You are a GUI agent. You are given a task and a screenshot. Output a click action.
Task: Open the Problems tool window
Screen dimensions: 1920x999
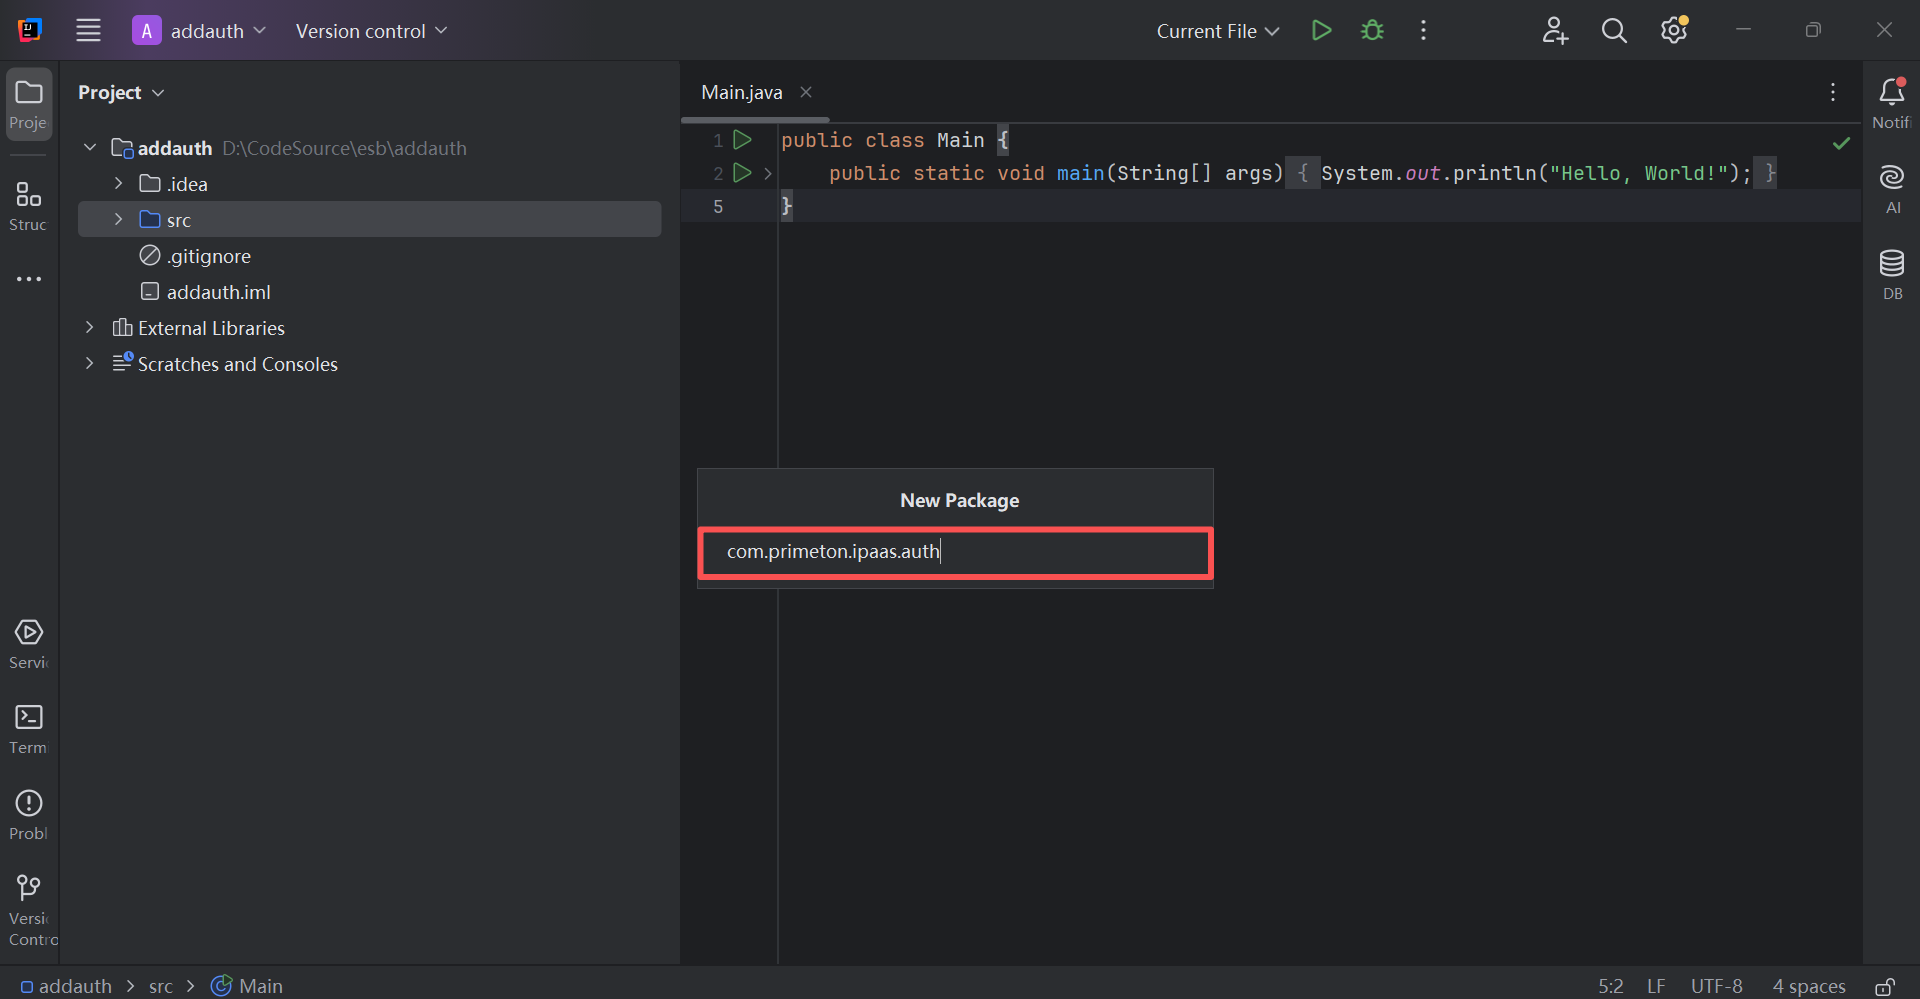(x=29, y=814)
